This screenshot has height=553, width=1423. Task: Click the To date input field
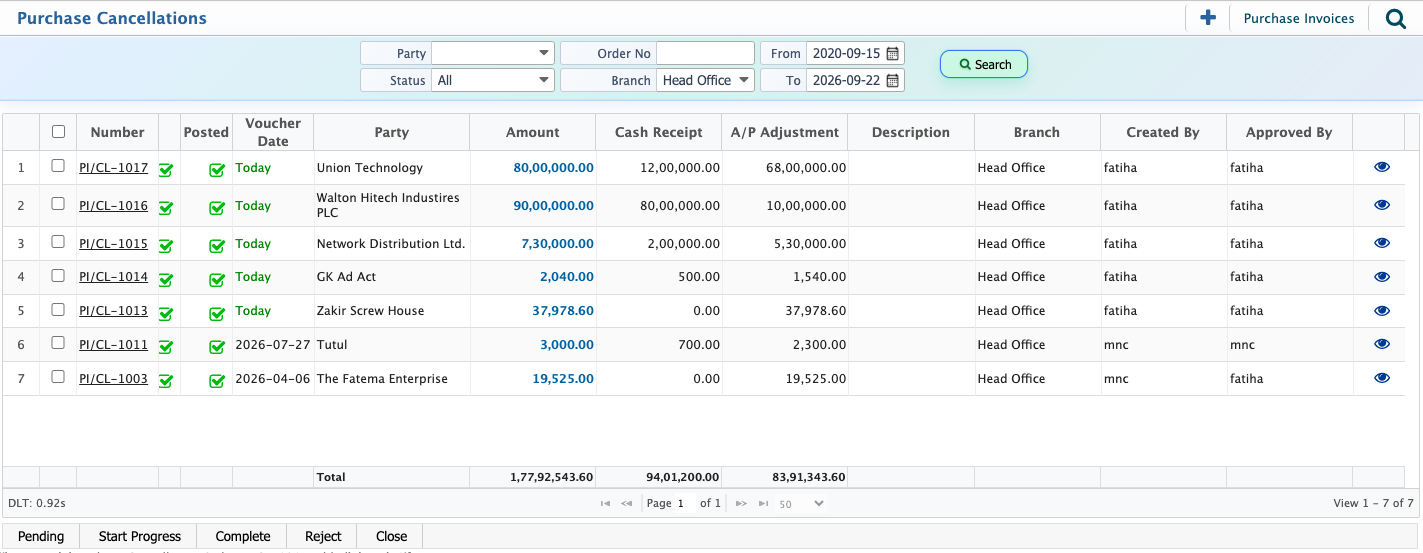tap(845, 80)
